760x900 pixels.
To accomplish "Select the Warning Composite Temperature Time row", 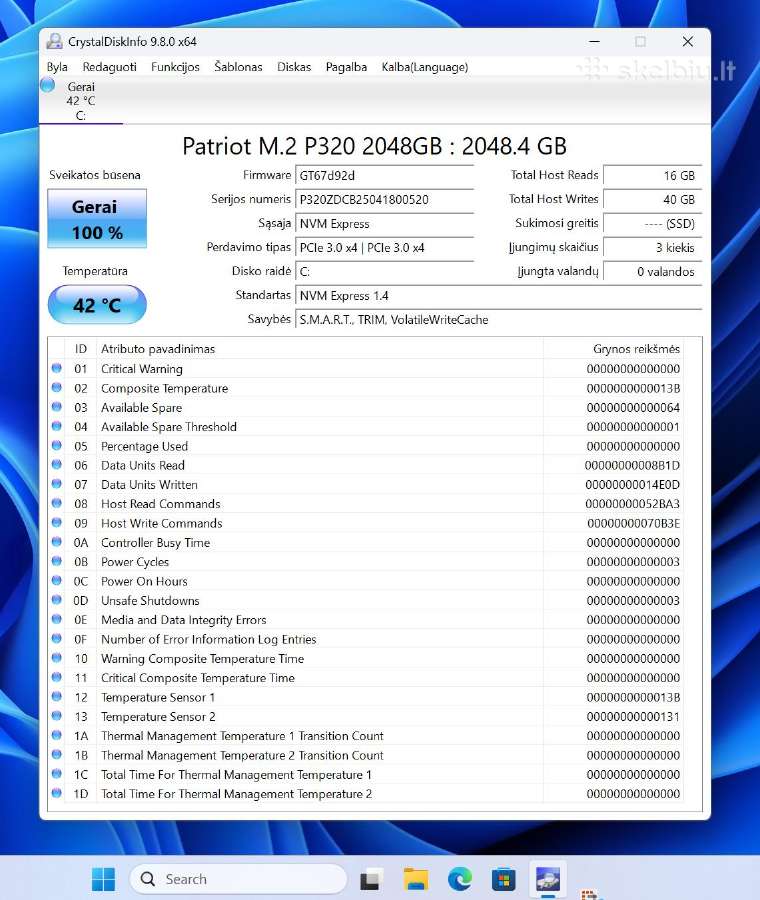I will (x=366, y=659).
